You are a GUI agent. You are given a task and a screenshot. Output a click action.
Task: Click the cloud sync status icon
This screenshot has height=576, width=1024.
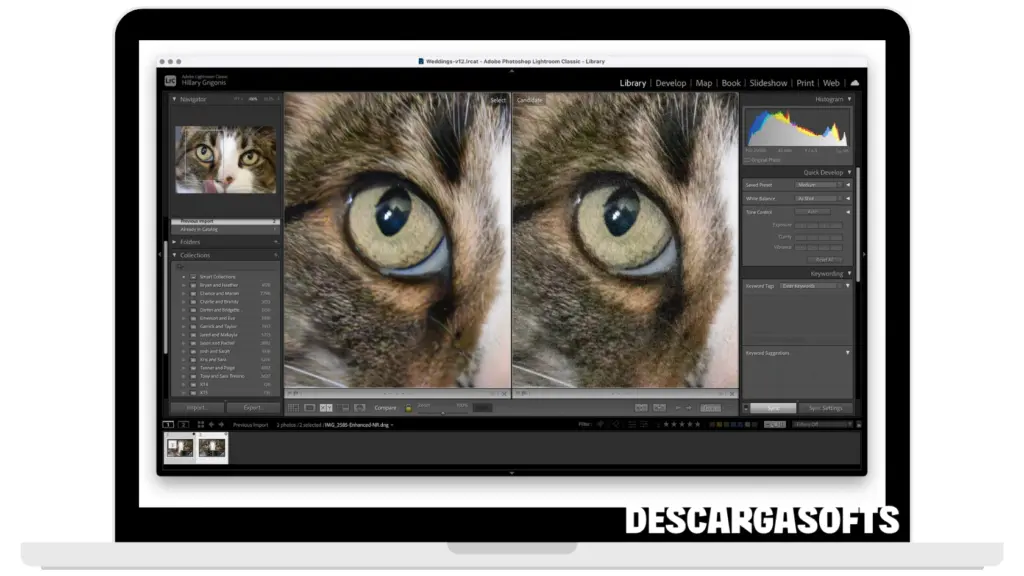pyautogui.click(x=854, y=83)
